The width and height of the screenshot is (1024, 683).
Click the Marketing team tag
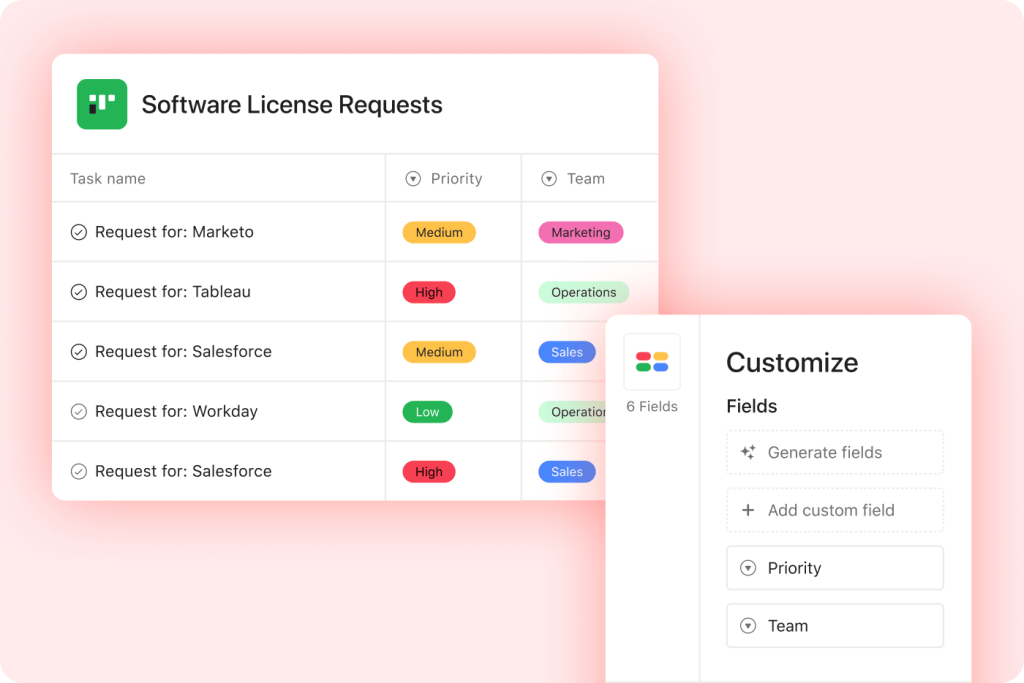(581, 232)
